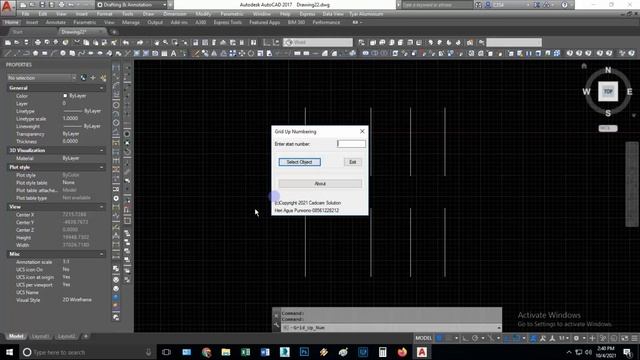The image size is (640, 360).
Task: Toggle 2D object snap in status bar
Action: [x=516, y=338]
